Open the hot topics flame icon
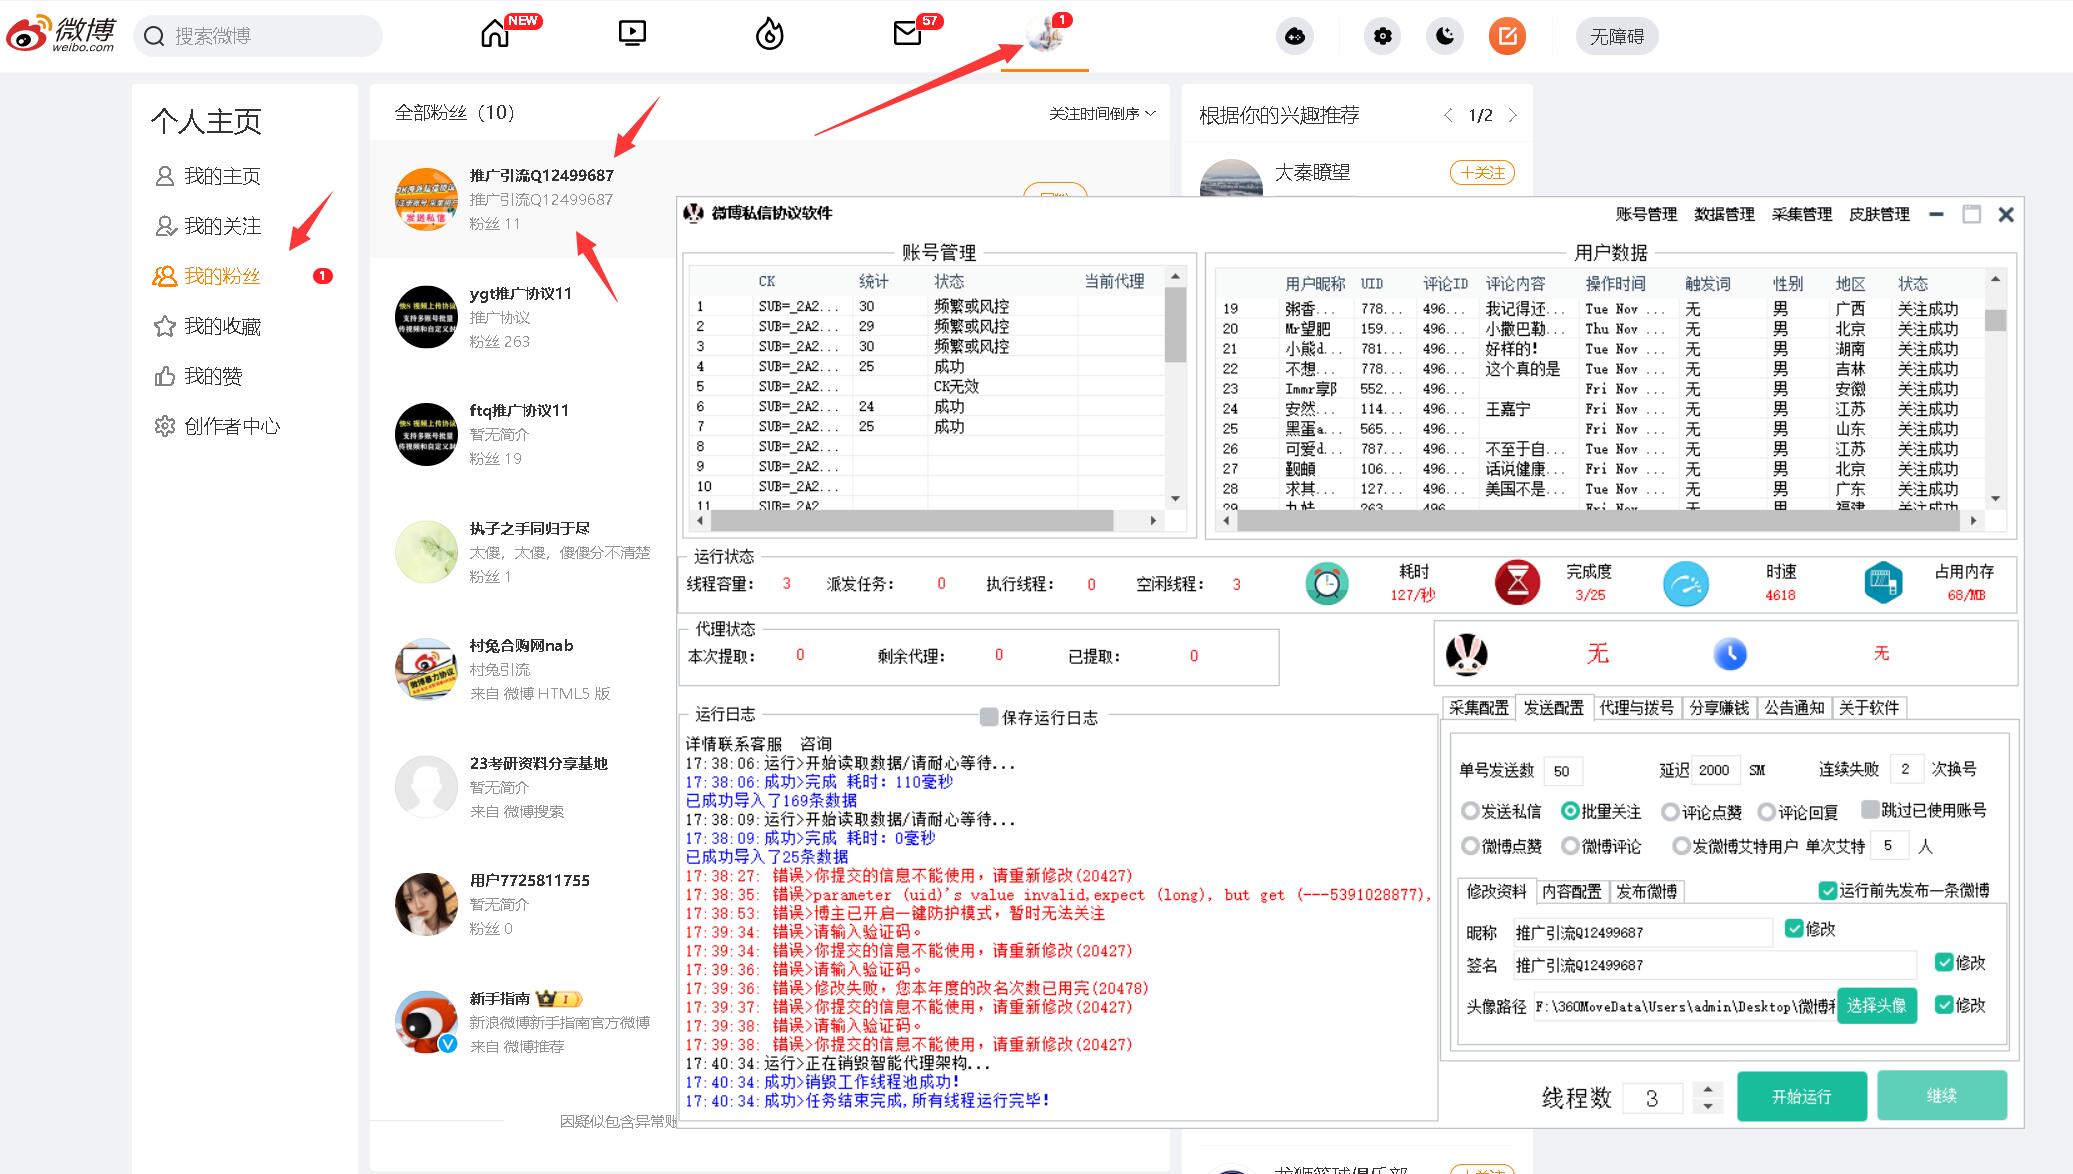2073x1174 pixels. click(769, 35)
